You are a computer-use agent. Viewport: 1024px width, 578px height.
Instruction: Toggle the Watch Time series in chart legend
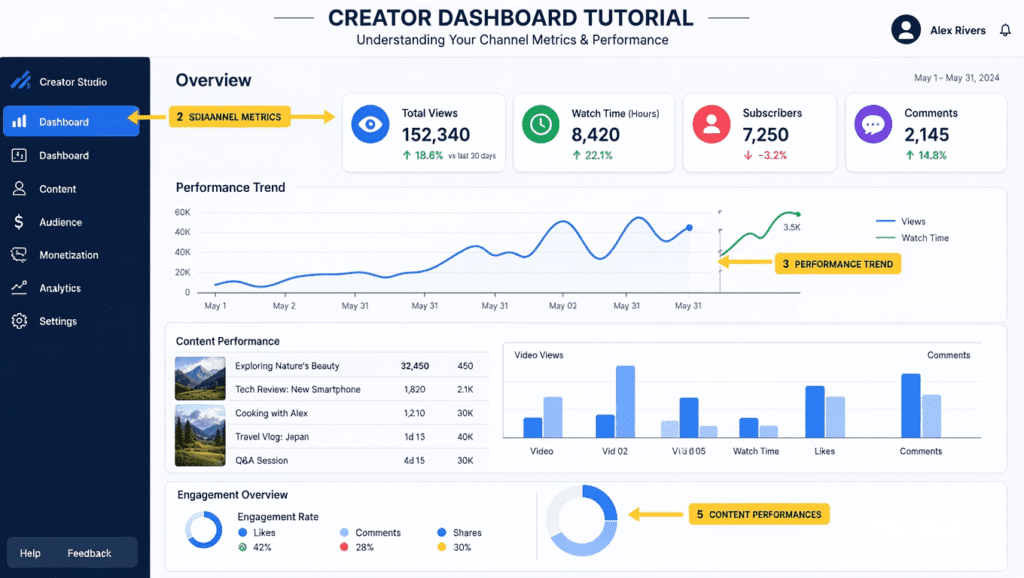912,238
